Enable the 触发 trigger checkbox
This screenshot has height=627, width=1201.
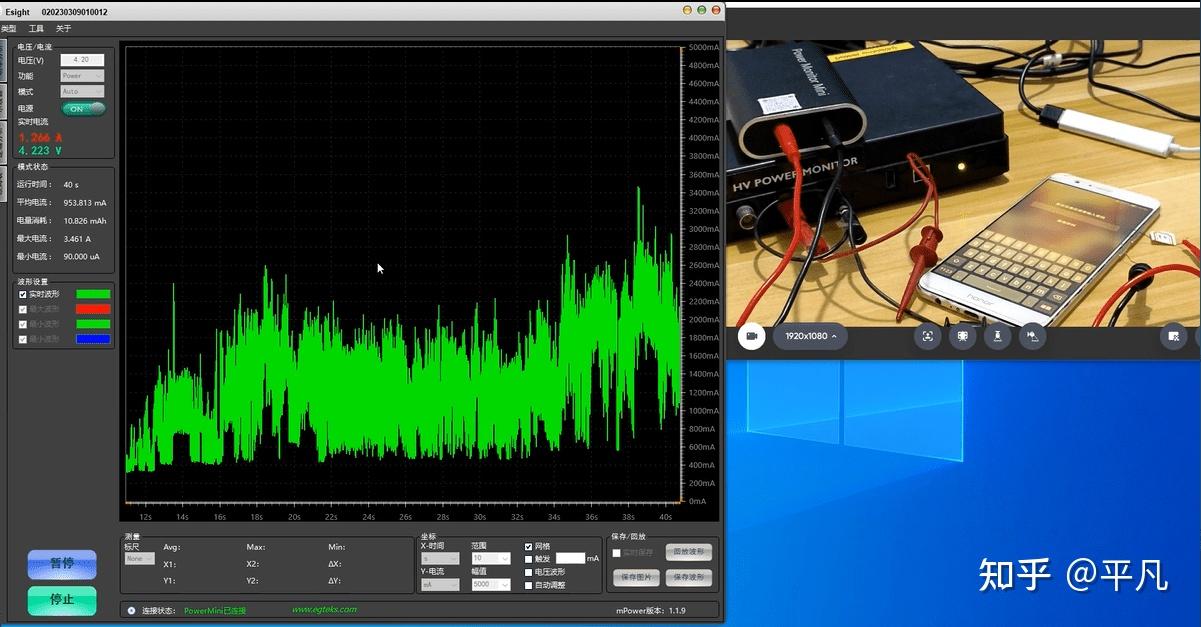coord(529,560)
